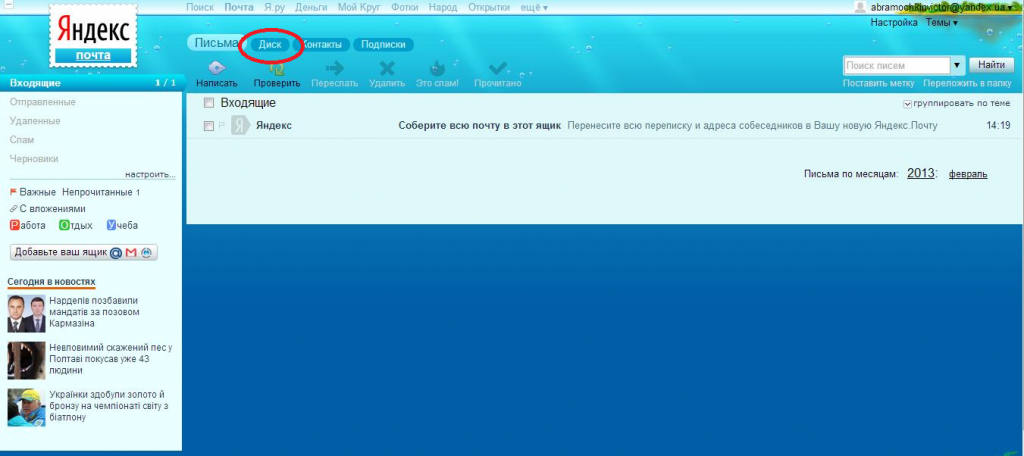Click the Удалить delete X icon
1024x456 pixels.
click(x=387, y=68)
